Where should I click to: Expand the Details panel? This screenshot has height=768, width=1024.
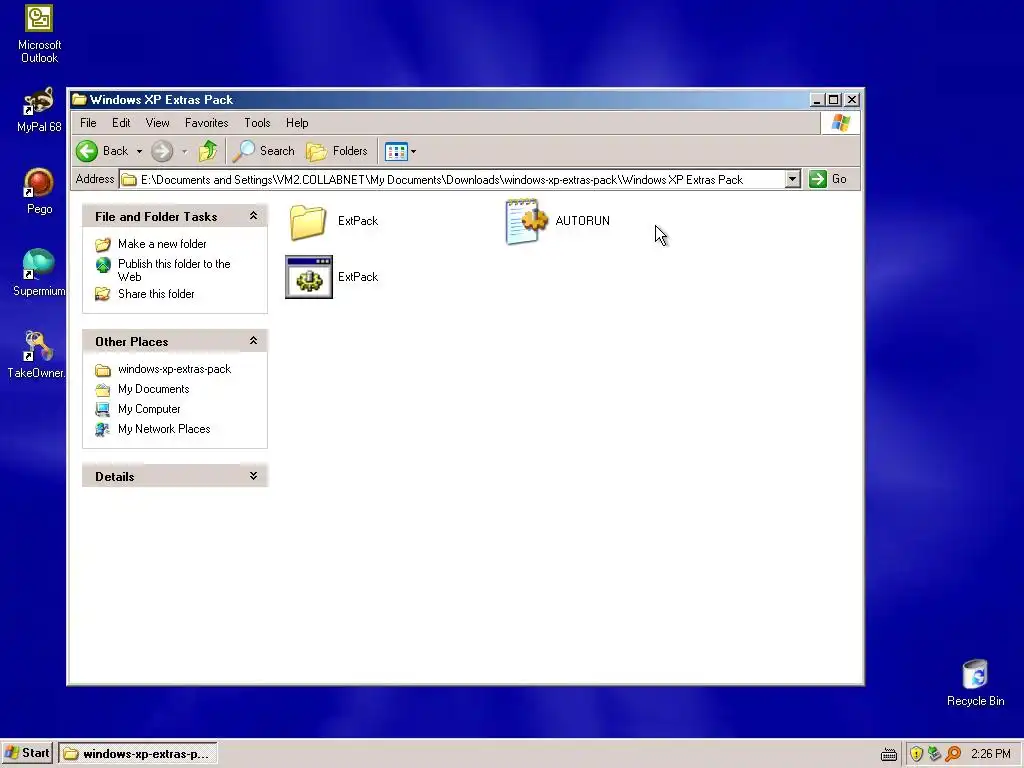253,476
